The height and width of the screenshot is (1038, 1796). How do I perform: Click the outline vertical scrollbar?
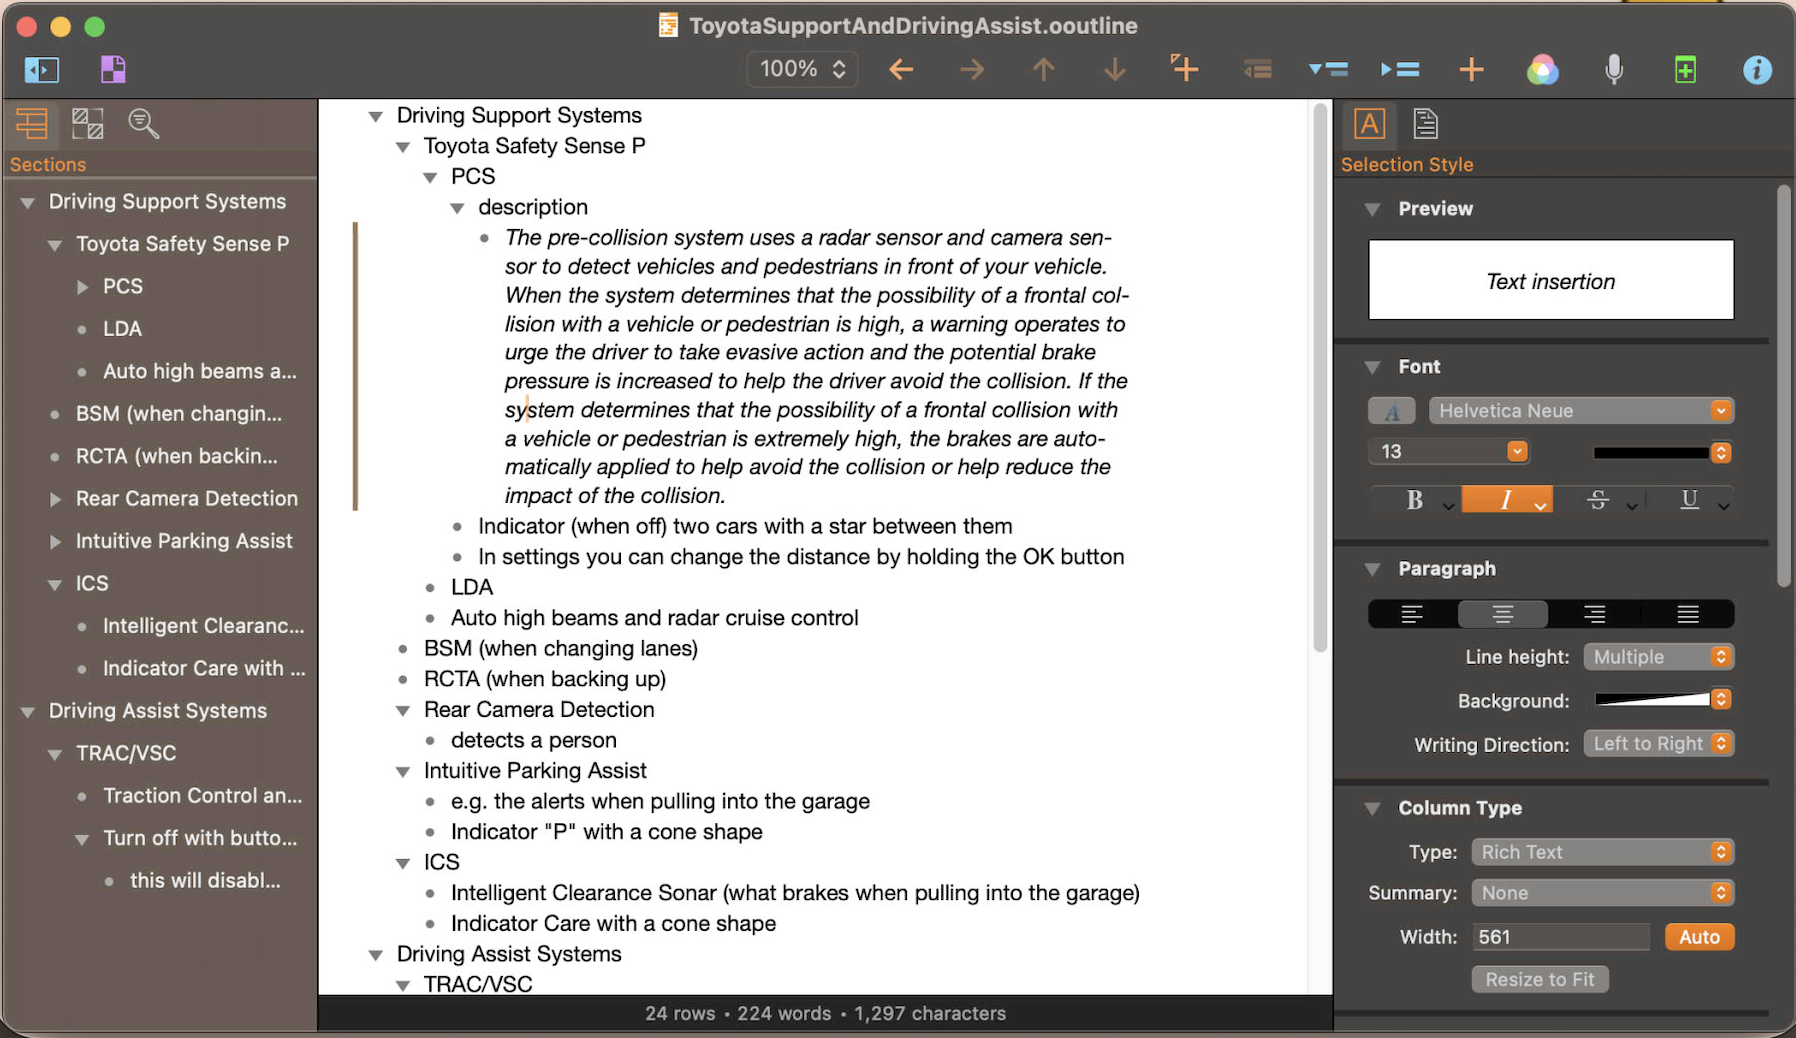1320,379
